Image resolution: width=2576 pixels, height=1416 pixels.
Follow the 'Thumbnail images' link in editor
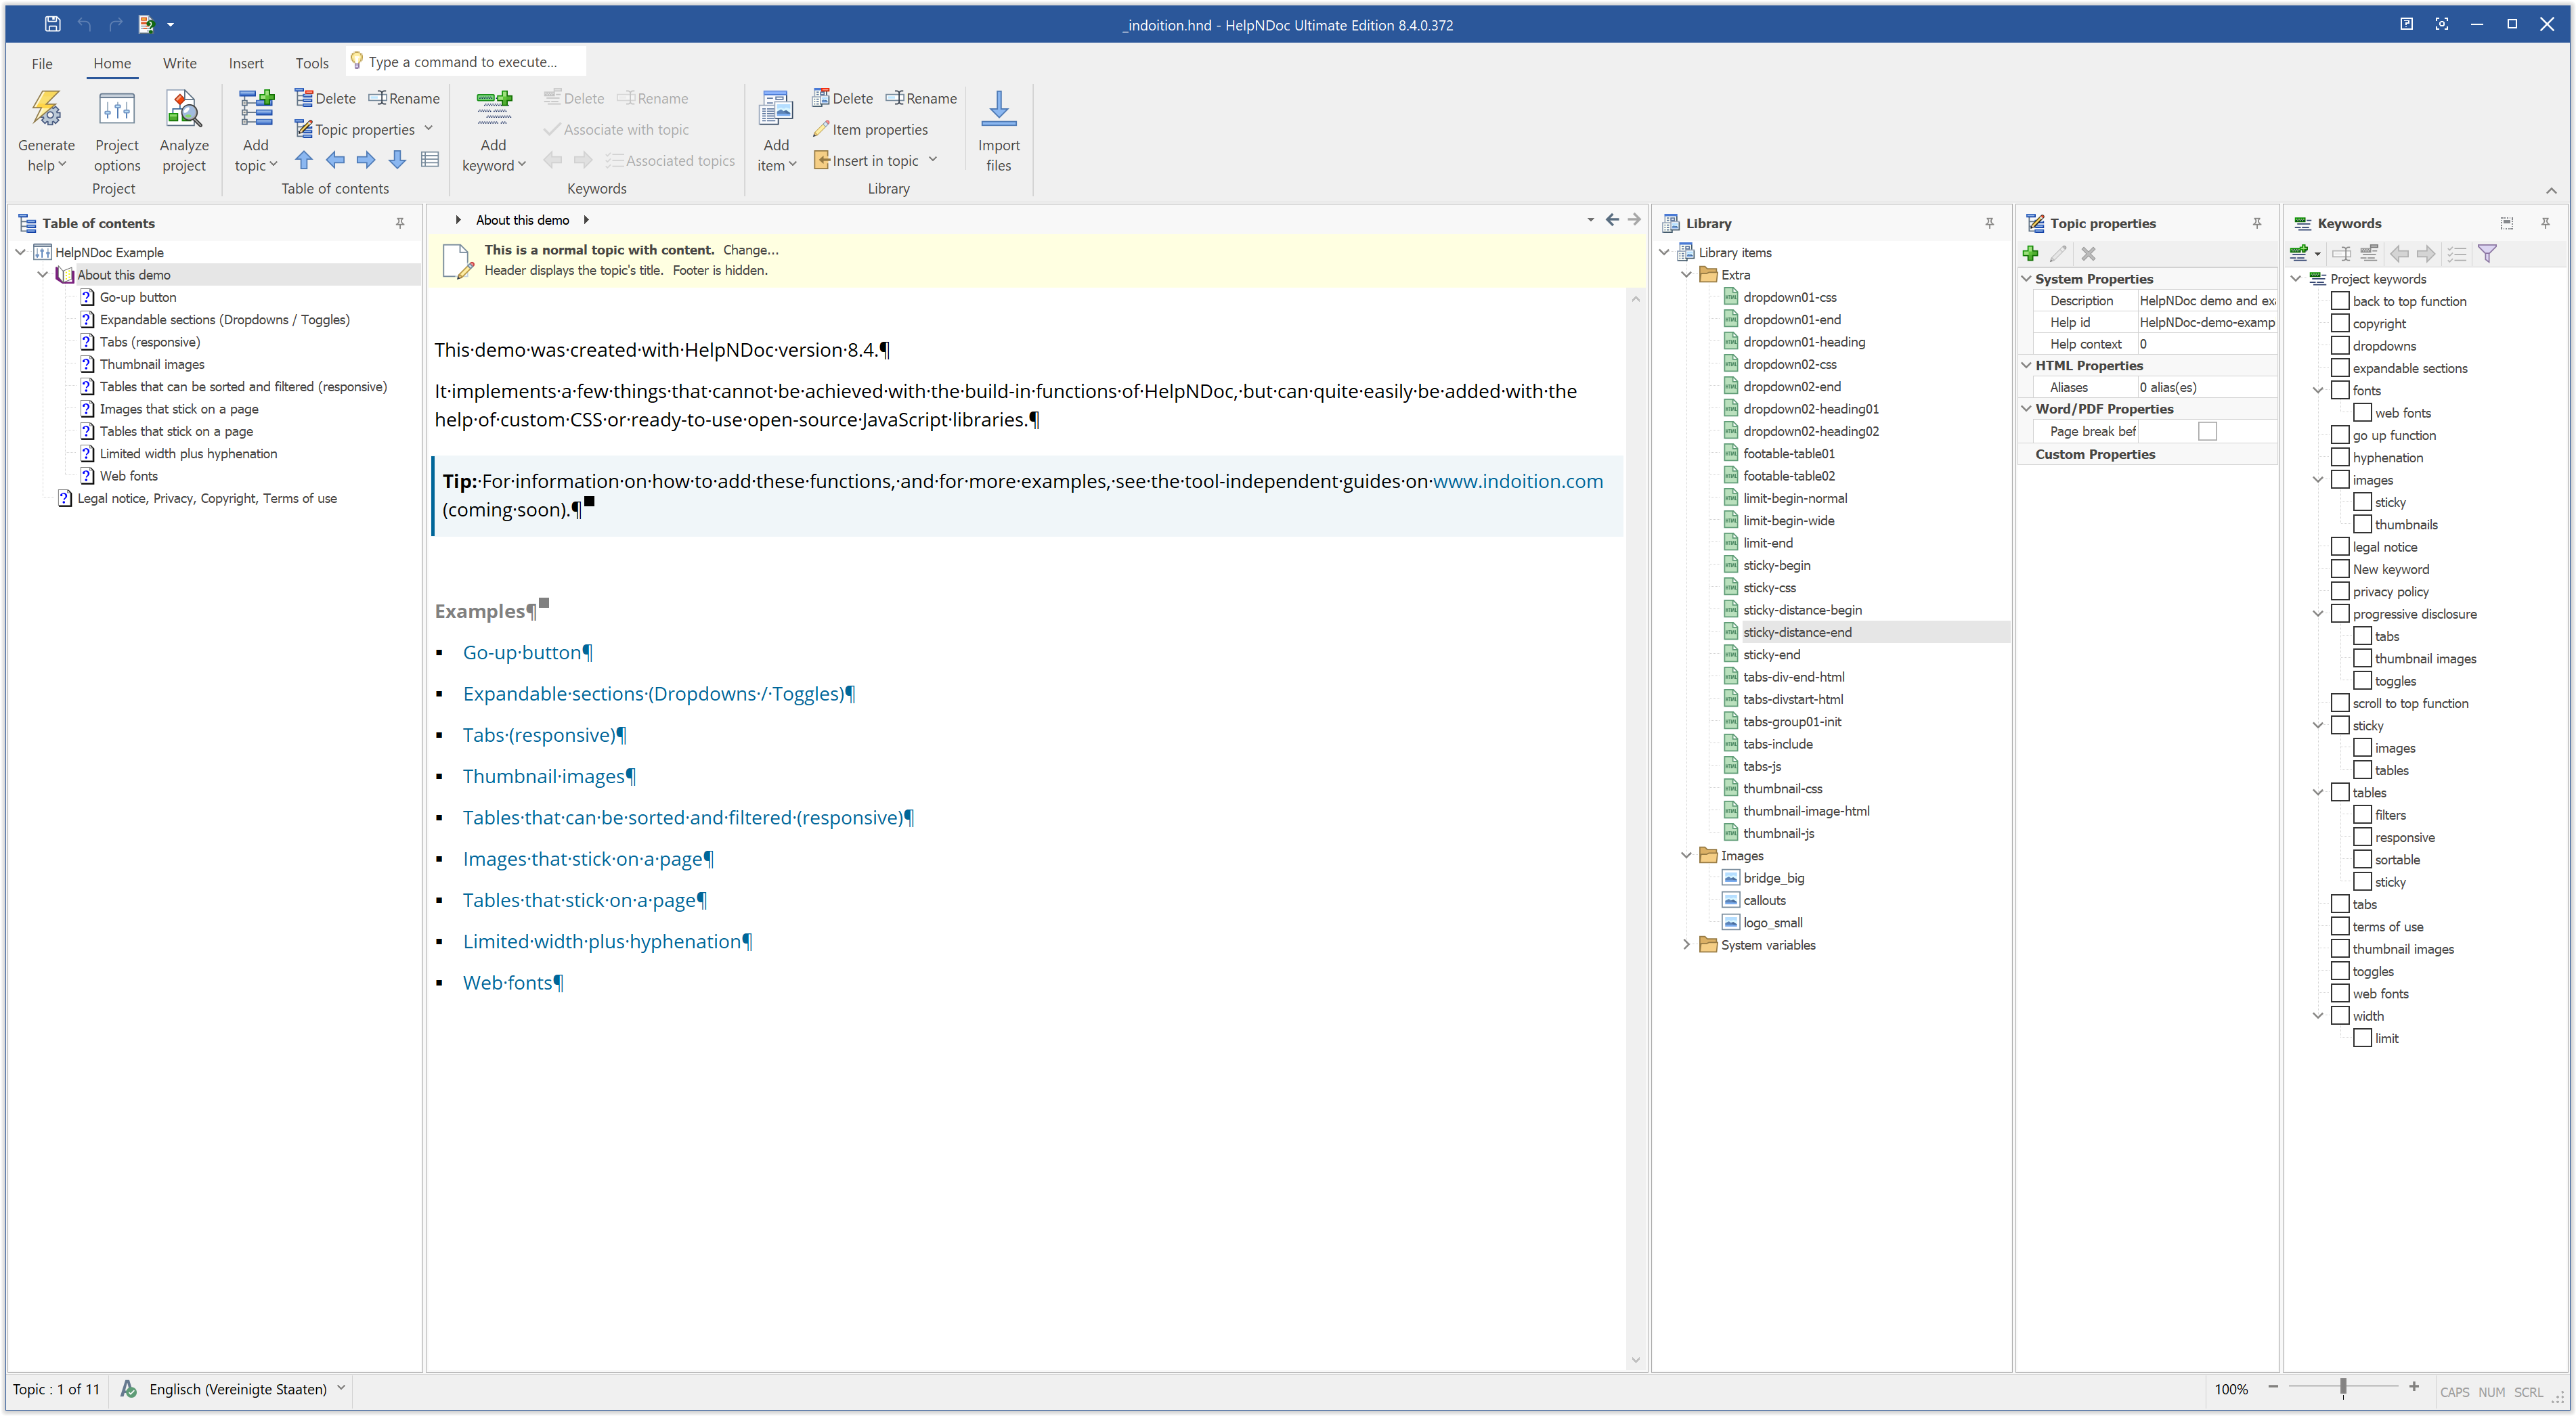point(543,776)
